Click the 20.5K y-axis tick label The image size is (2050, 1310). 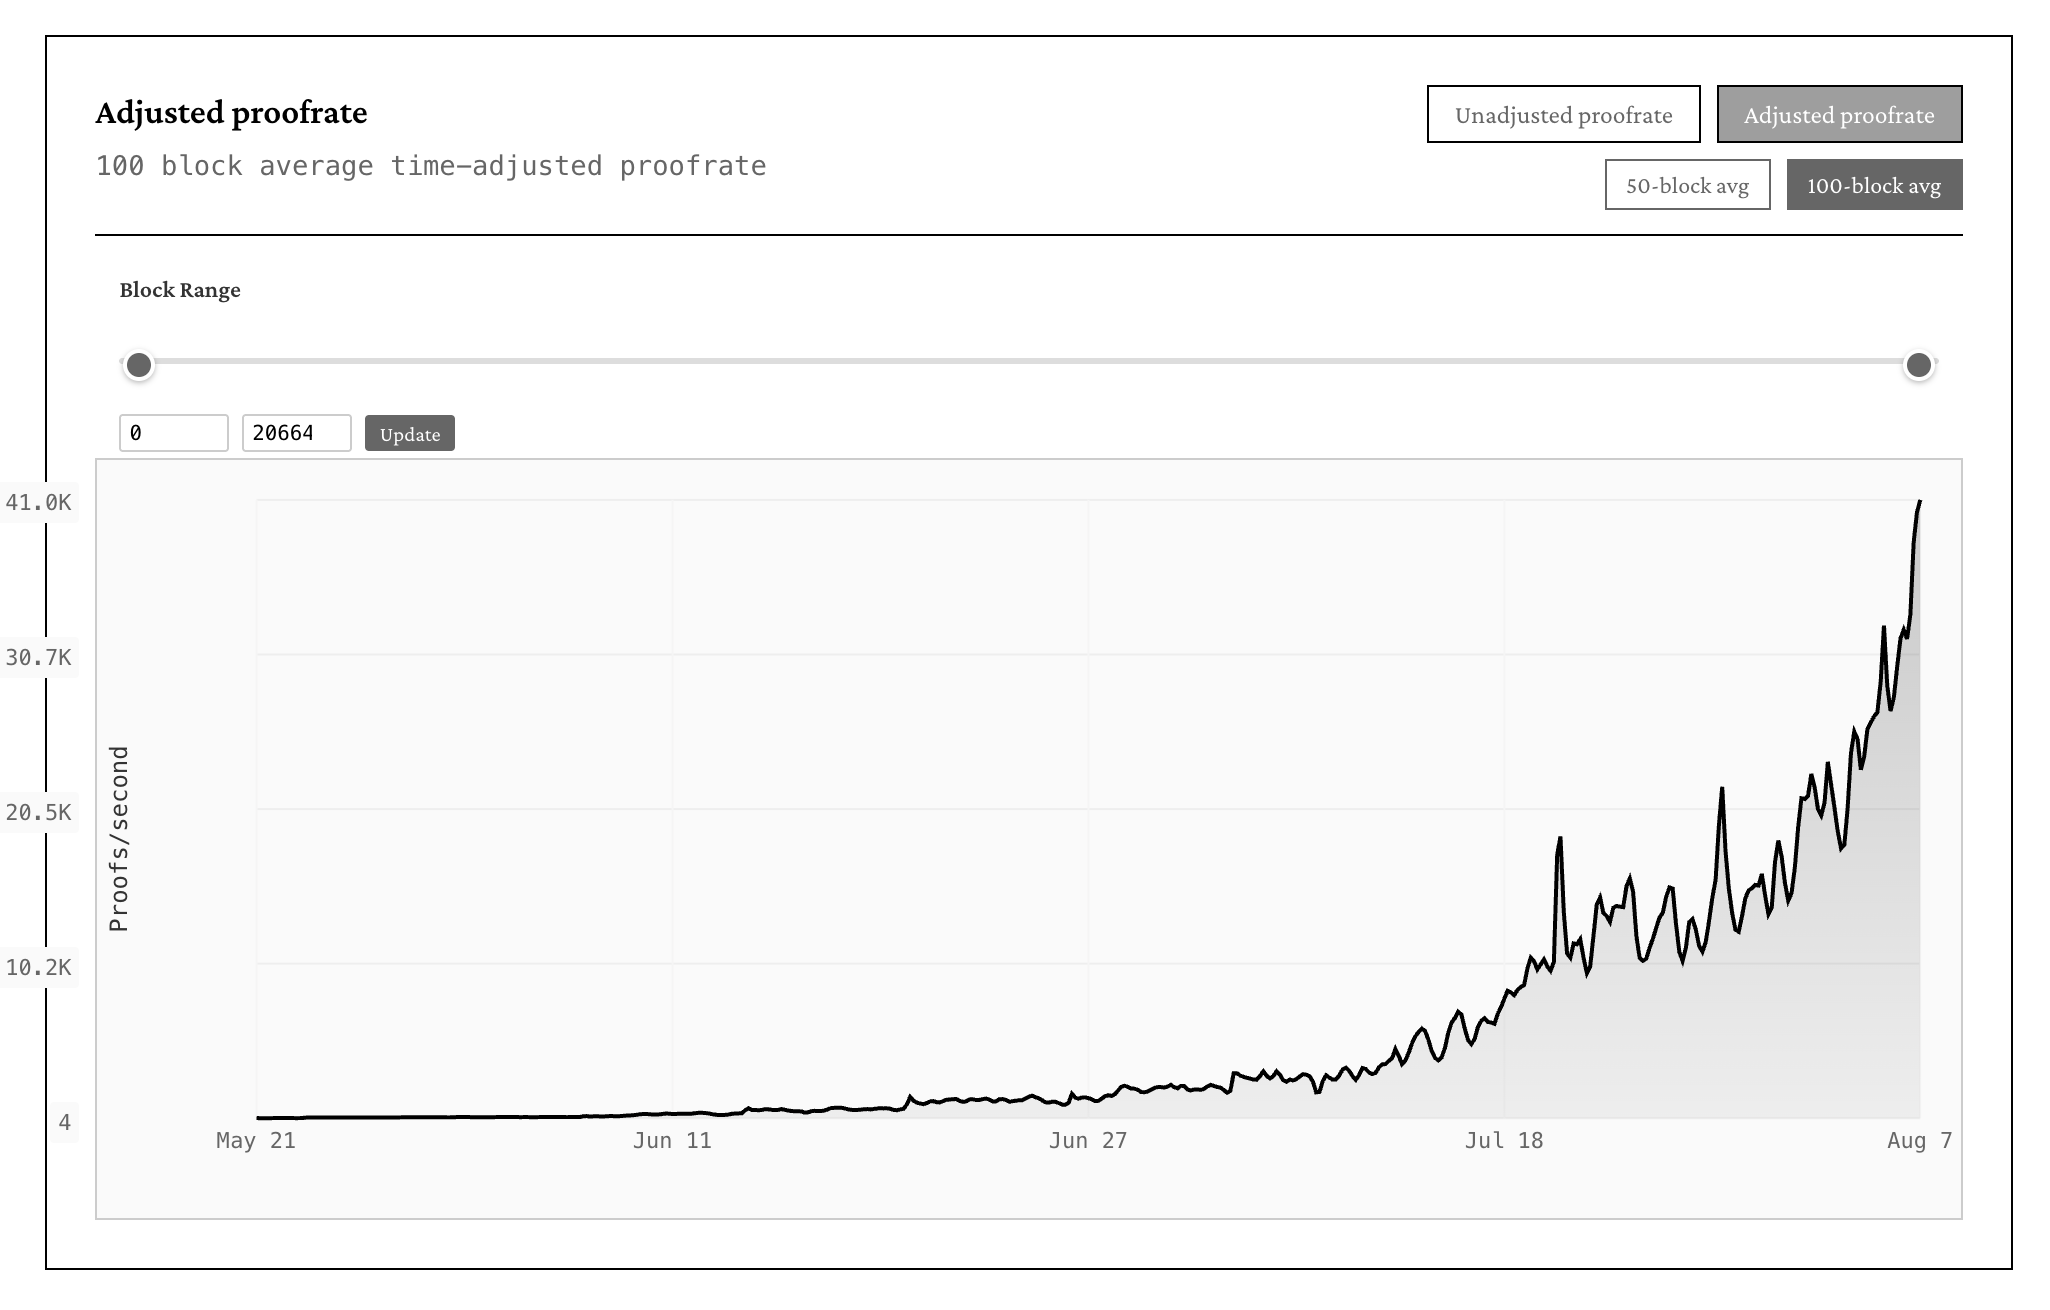click(x=39, y=812)
